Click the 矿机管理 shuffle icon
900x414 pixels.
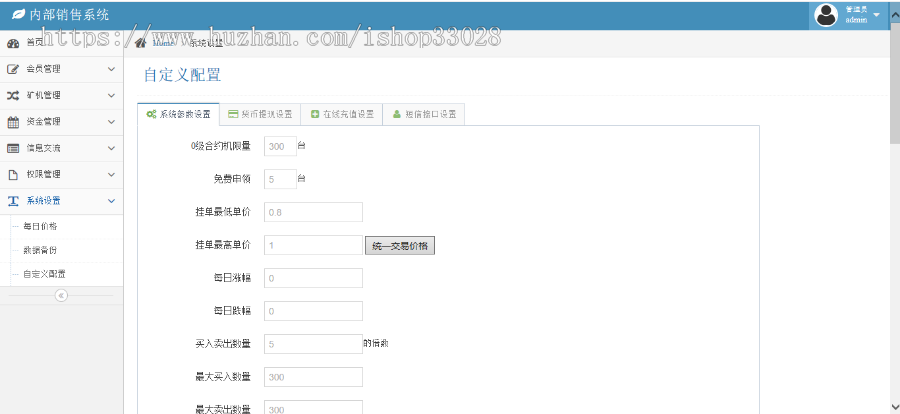click(x=13, y=95)
